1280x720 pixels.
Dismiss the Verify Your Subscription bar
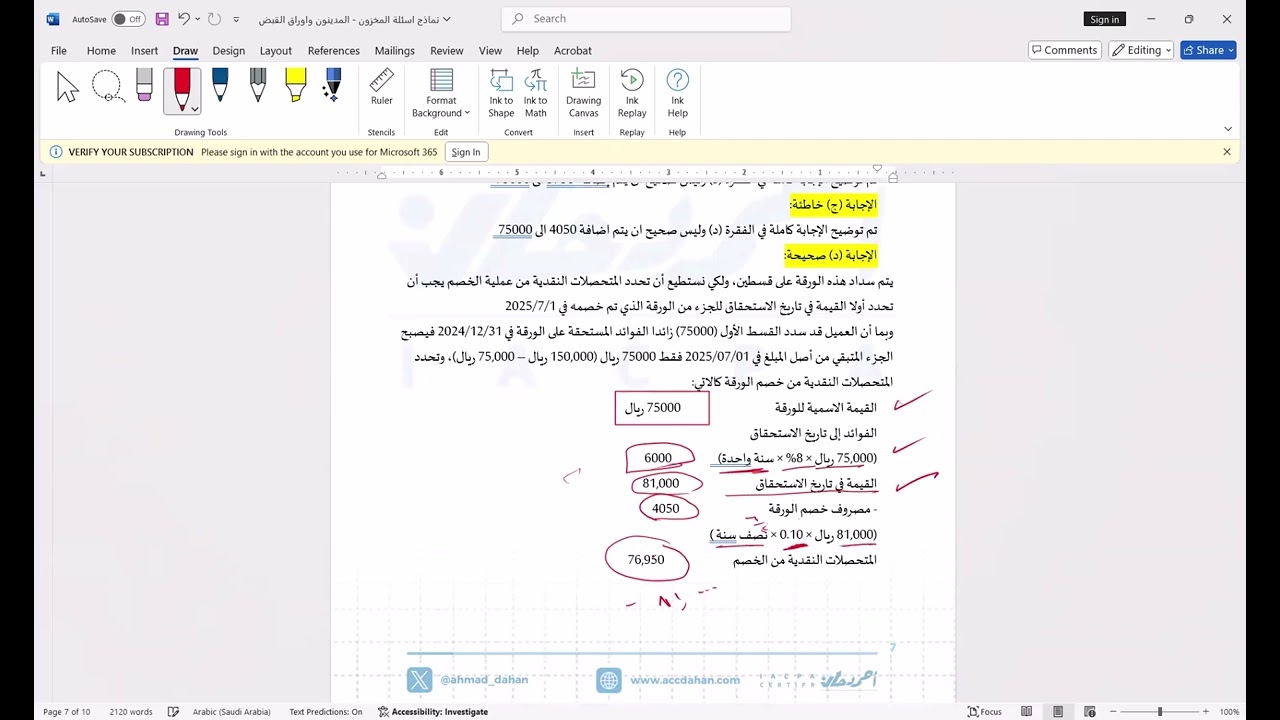point(1227,152)
